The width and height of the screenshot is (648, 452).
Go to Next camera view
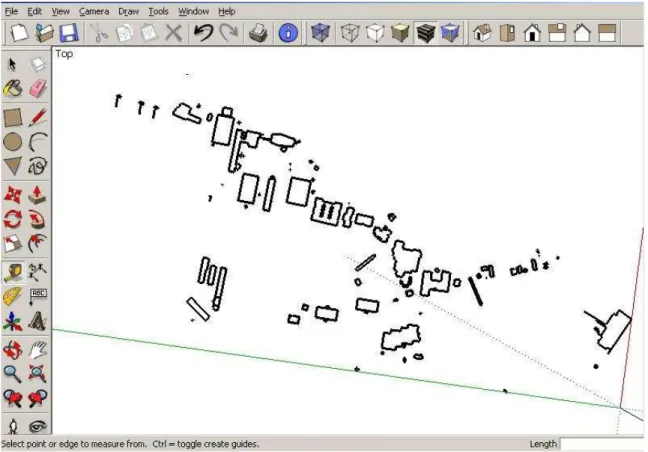point(38,398)
